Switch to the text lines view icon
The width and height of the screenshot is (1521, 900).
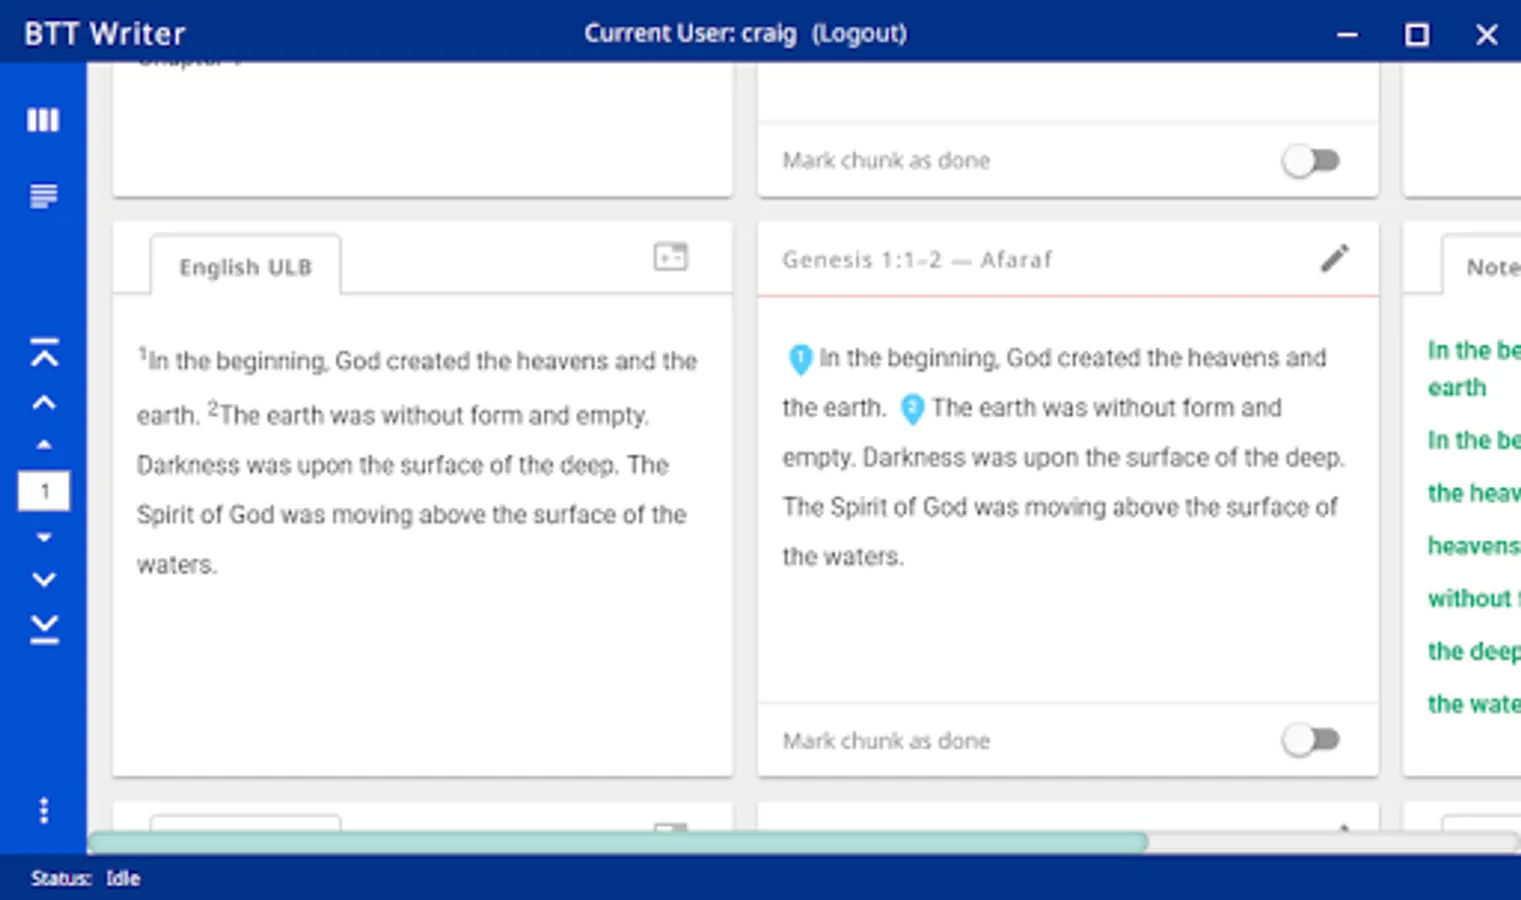[43, 196]
